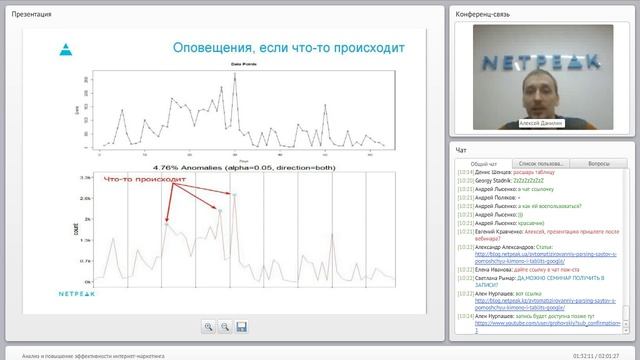Switch to the Общий чат tab
640x360 pixels.
coord(484,164)
